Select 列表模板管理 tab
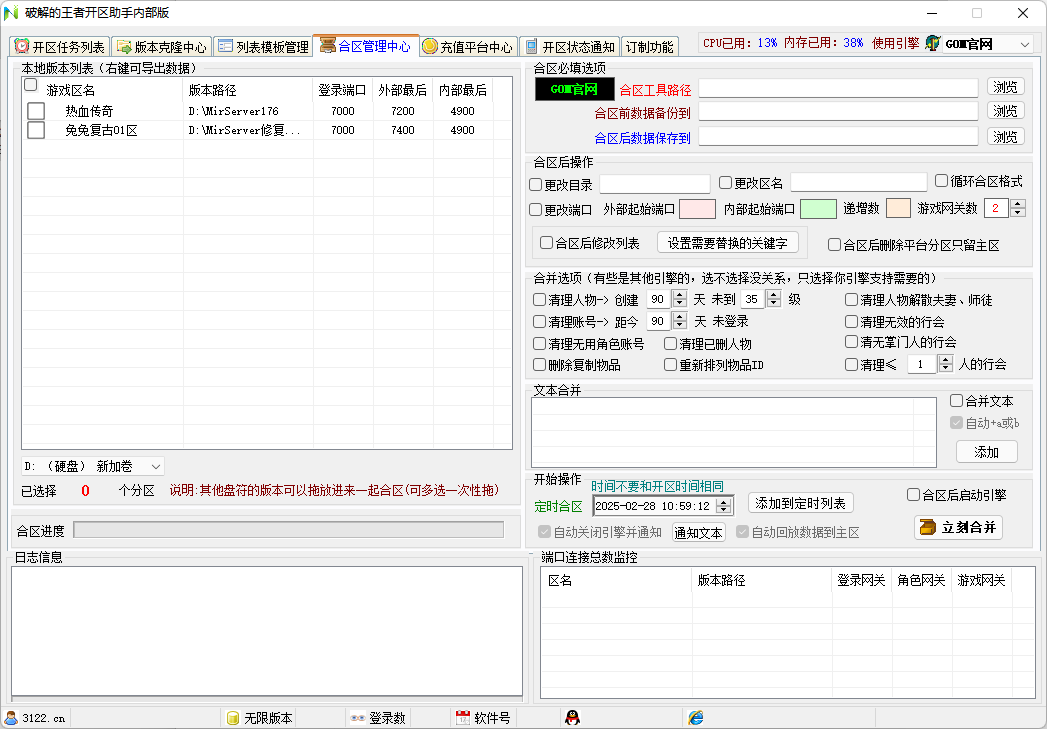1047x729 pixels. click(263, 47)
